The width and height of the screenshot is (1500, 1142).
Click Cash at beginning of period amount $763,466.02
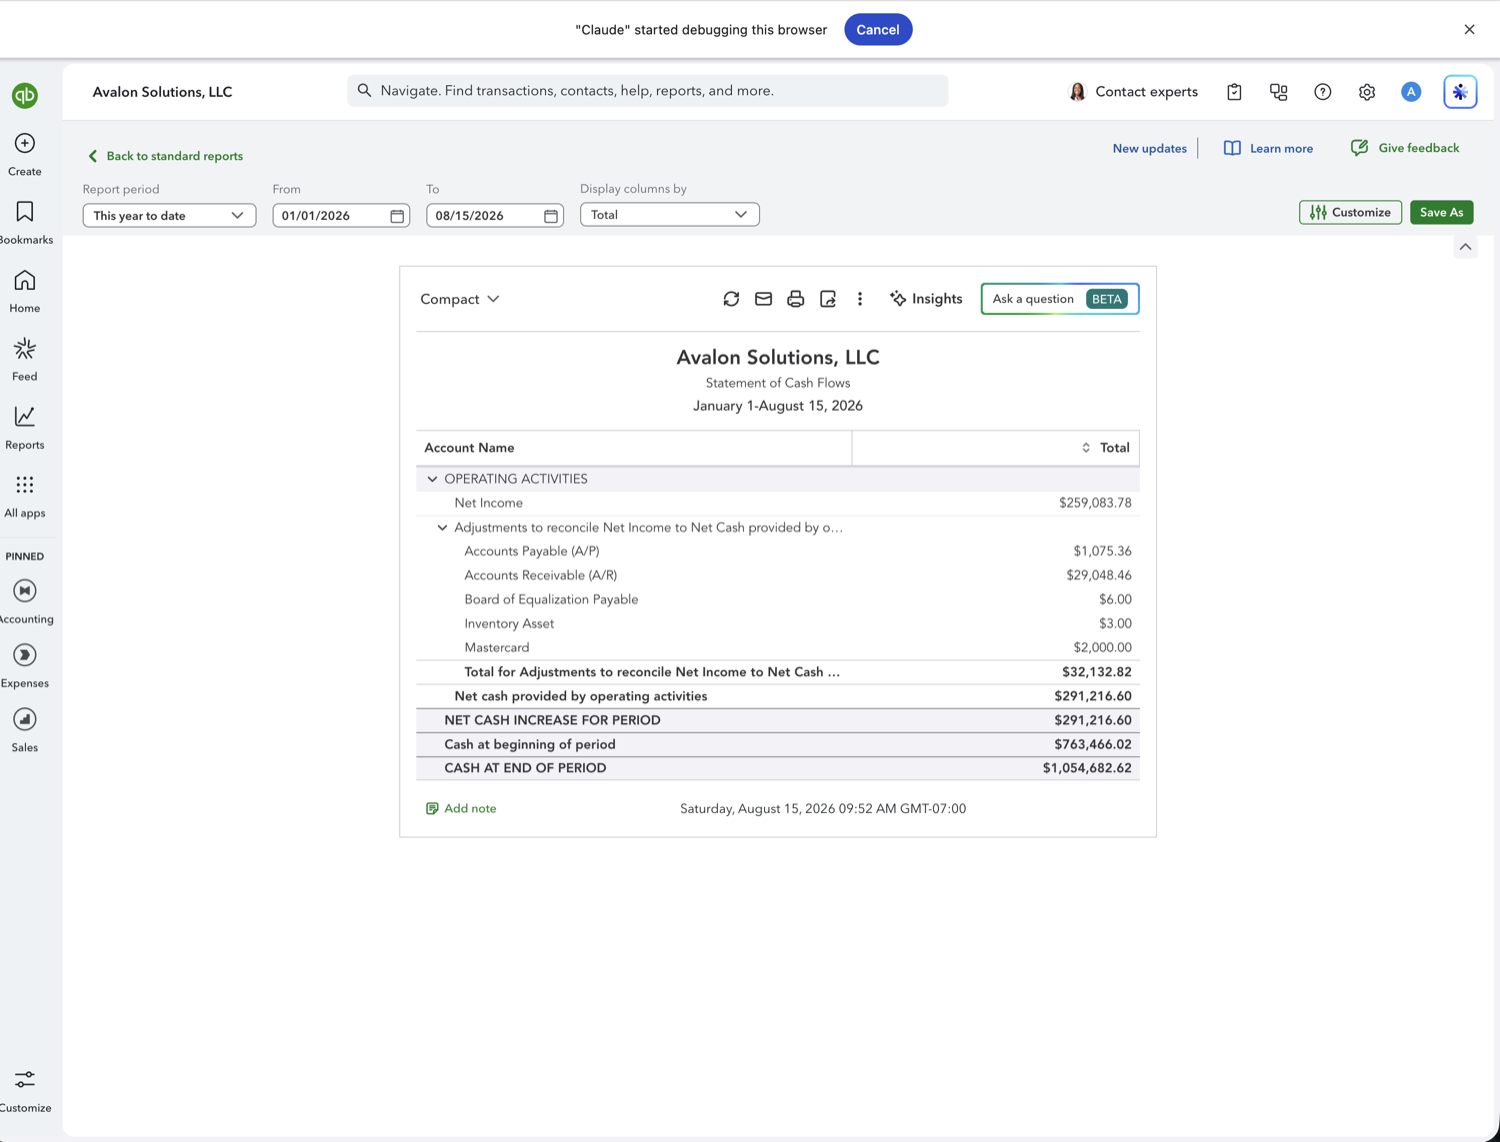click(1093, 744)
